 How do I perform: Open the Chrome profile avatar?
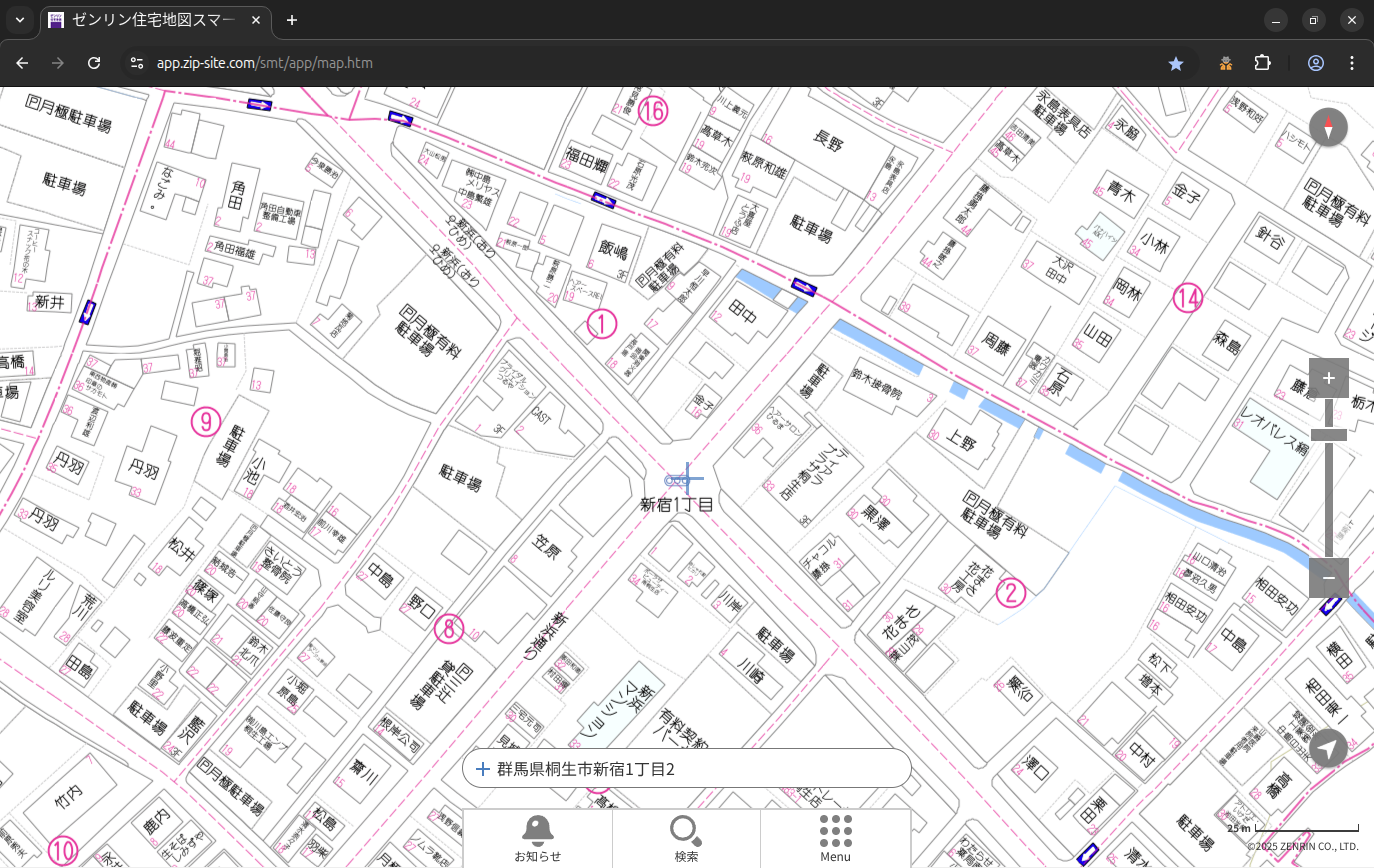point(1316,63)
